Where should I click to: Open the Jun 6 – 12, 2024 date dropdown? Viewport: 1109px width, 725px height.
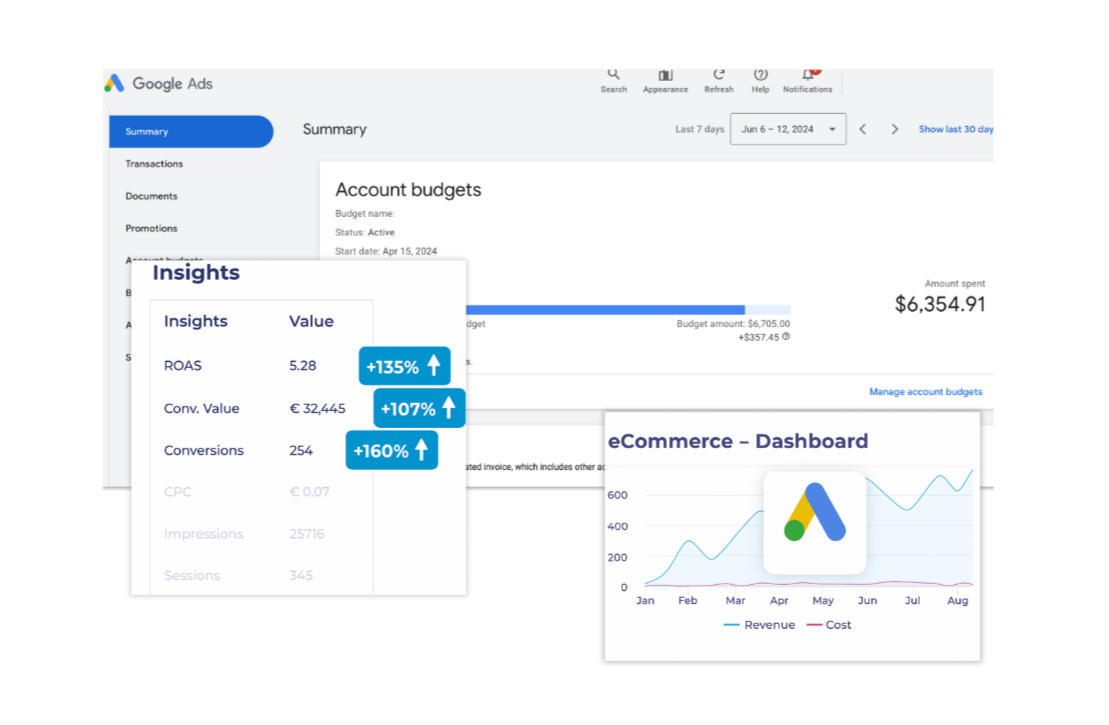click(788, 128)
